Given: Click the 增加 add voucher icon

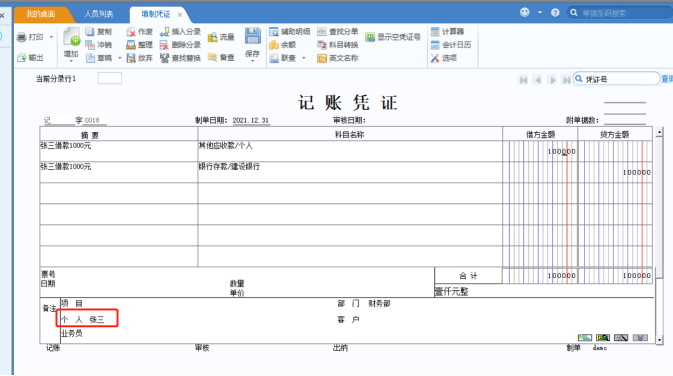Looking at the screenshot, I should click(71, 36).
